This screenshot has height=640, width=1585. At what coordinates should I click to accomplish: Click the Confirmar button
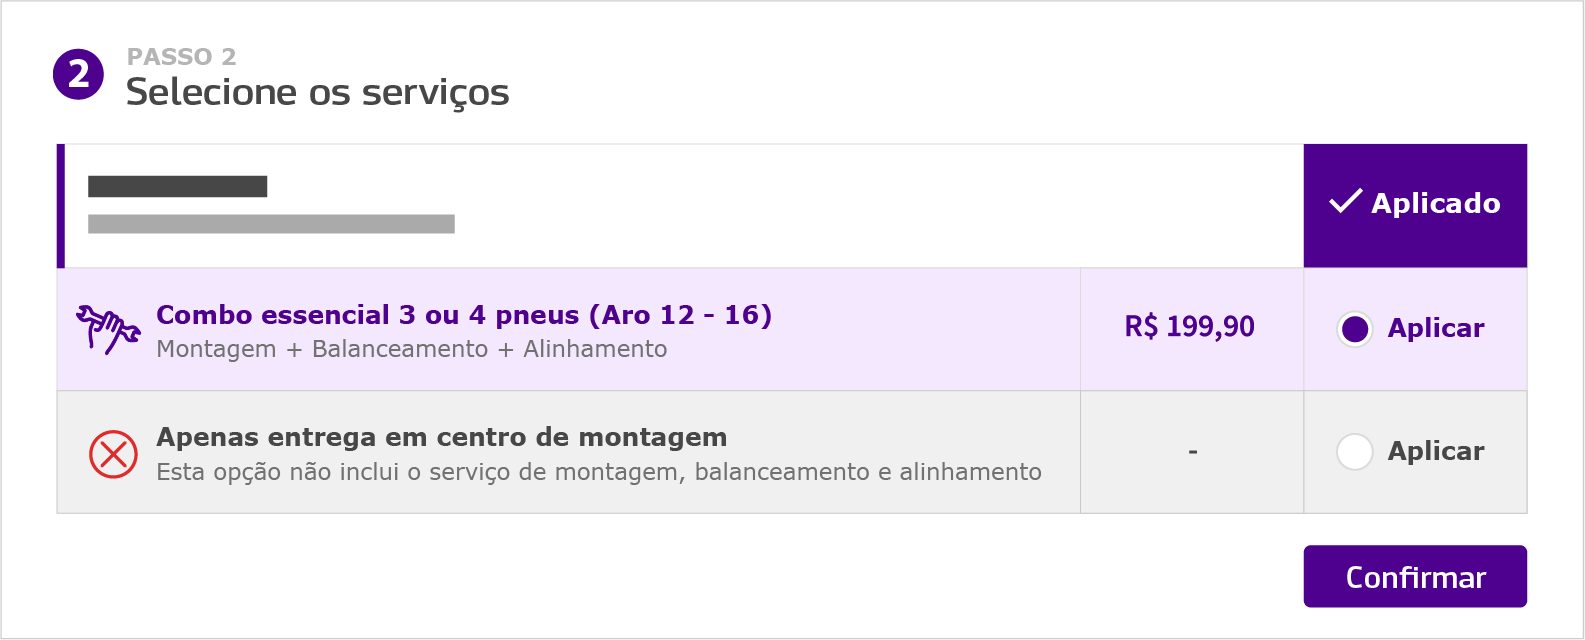click(1415, 577)
